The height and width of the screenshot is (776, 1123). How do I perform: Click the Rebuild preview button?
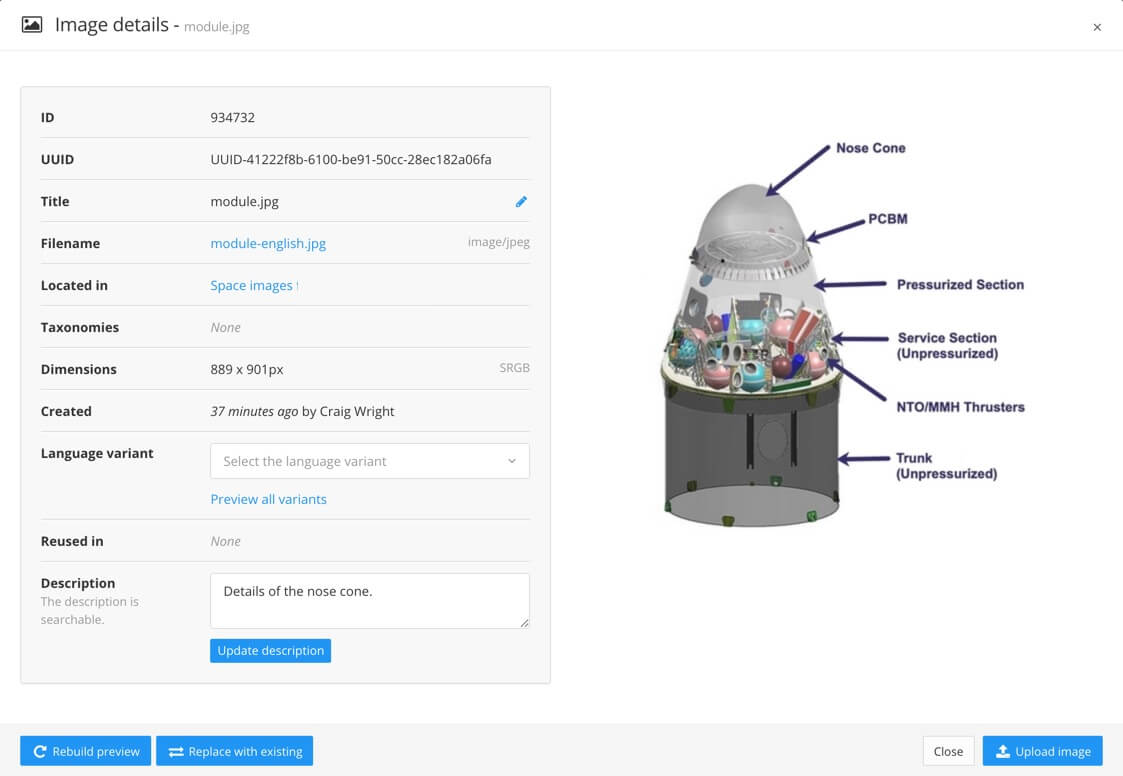pyautogui.click(x=85, y=751)
